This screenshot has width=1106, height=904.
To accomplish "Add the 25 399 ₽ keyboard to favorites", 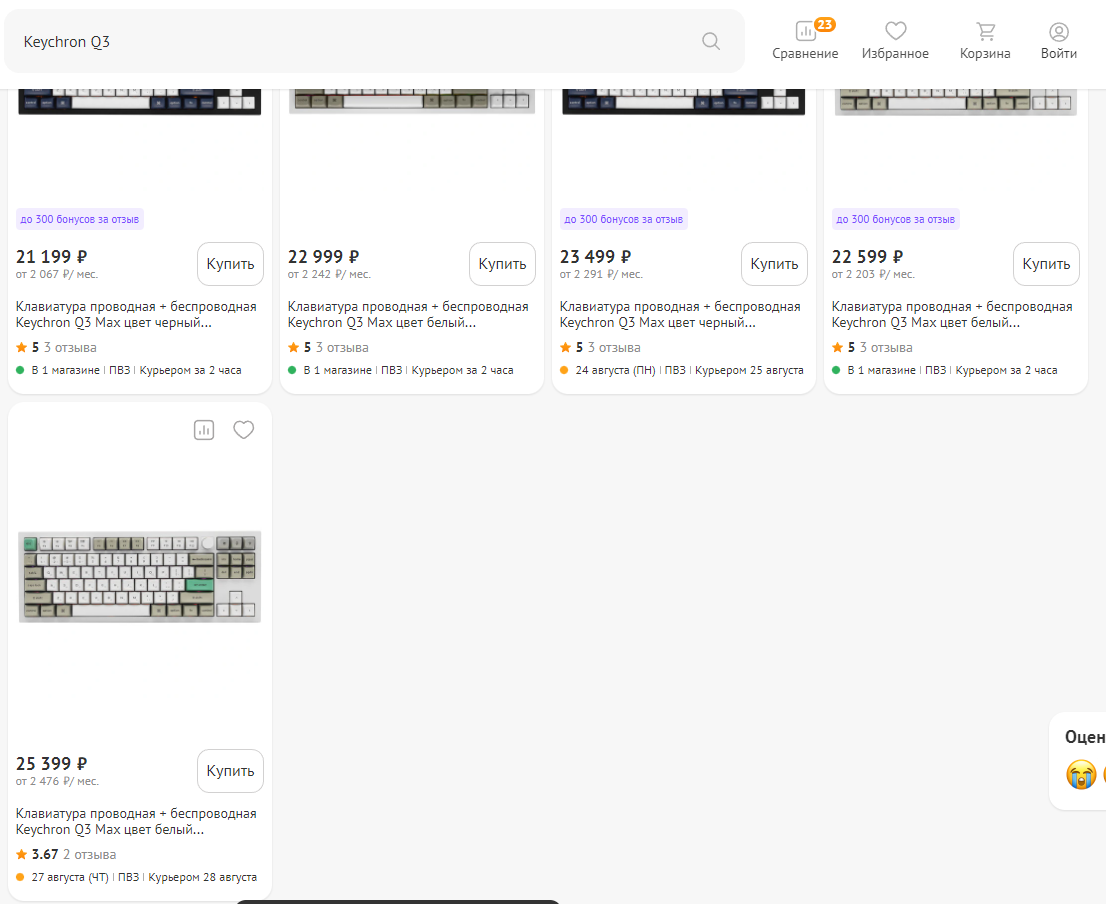I will [243, 430].
